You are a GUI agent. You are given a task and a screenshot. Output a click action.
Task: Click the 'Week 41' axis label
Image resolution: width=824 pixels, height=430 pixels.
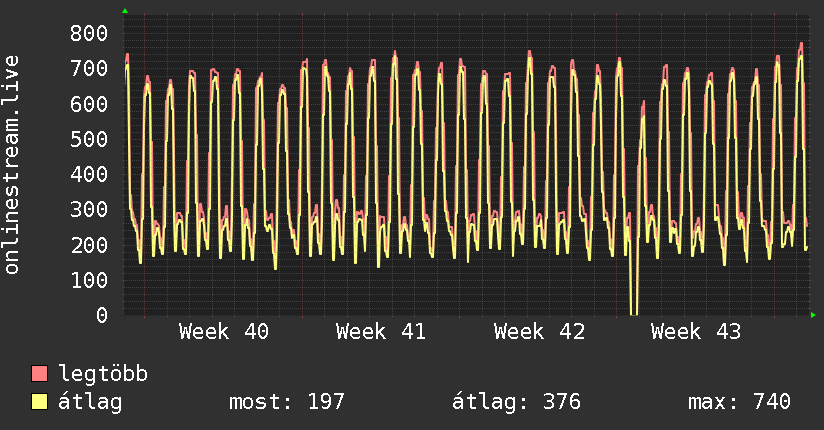pyautogui.click(x=381, y=332)
